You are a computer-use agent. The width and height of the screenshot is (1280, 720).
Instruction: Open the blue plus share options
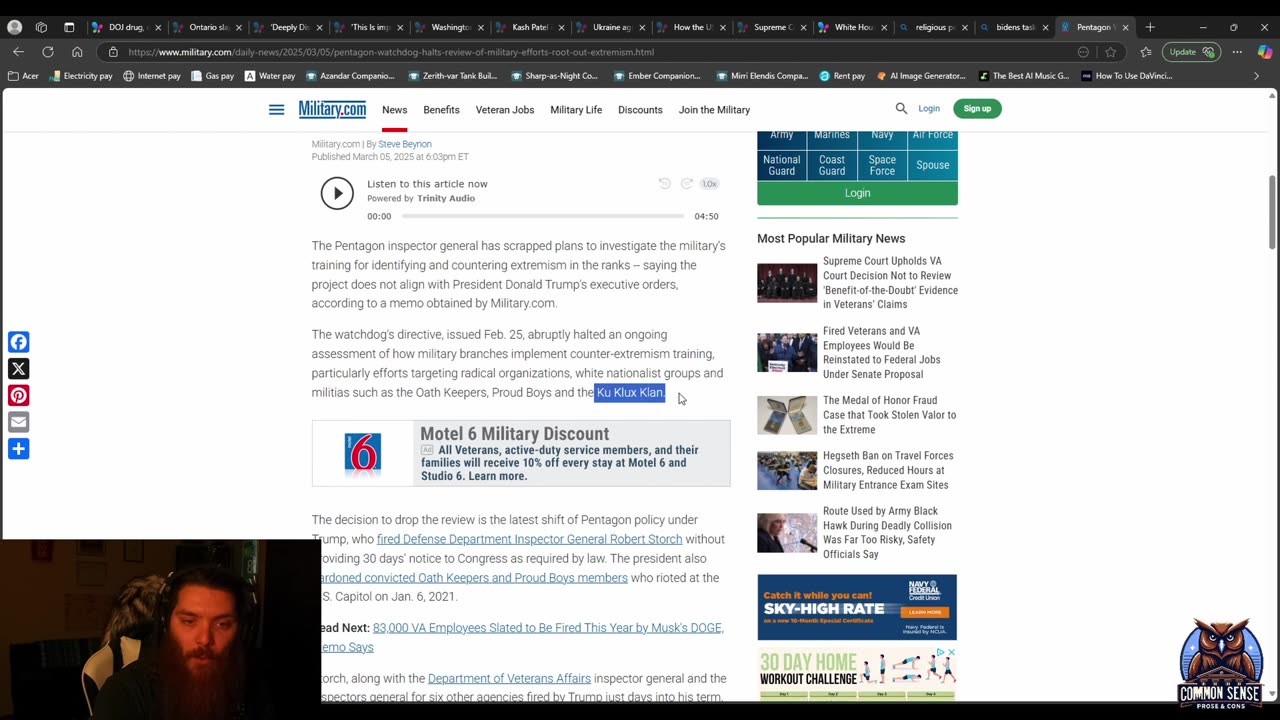18,449
